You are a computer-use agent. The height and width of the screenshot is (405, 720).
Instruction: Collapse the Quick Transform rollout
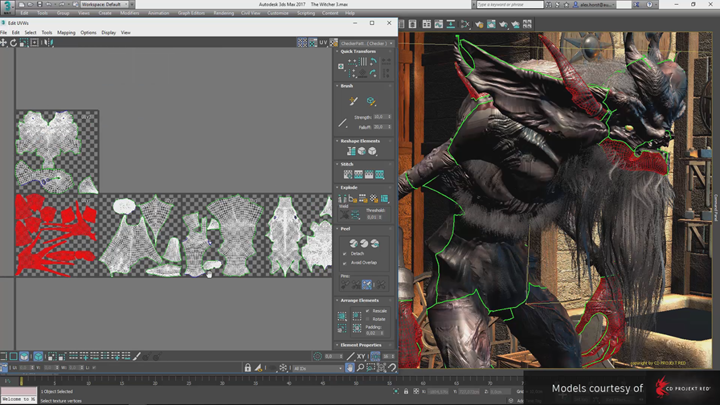[x=337, y=51]
